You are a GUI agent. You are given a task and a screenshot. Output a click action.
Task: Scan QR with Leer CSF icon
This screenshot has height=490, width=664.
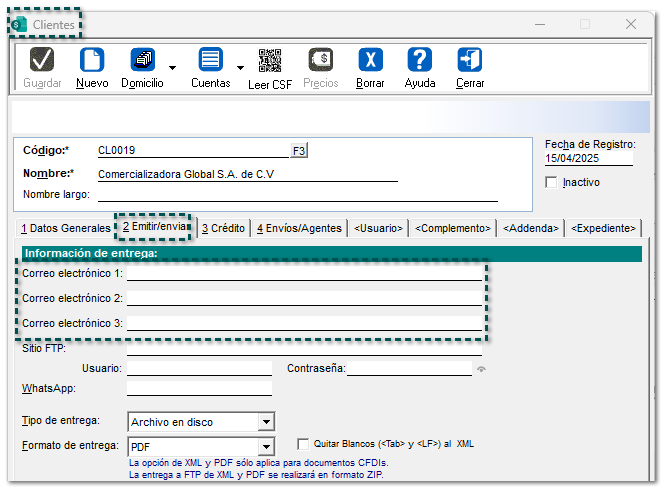[269, 60]
